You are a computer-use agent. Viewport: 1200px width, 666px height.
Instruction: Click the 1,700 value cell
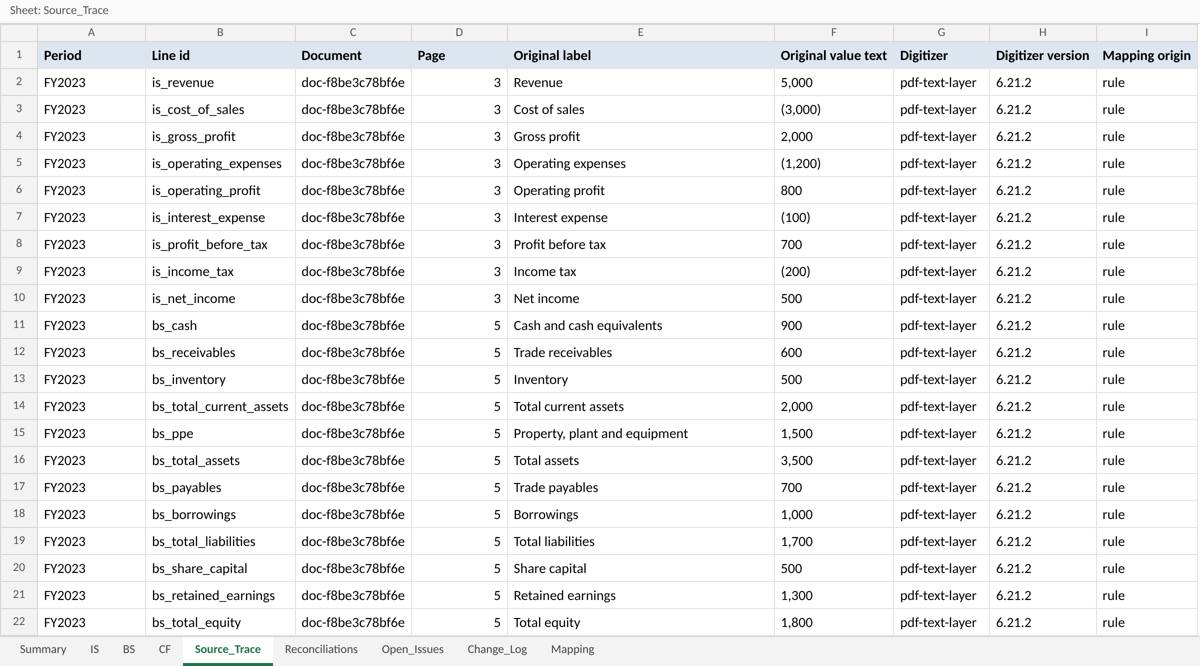834,541
